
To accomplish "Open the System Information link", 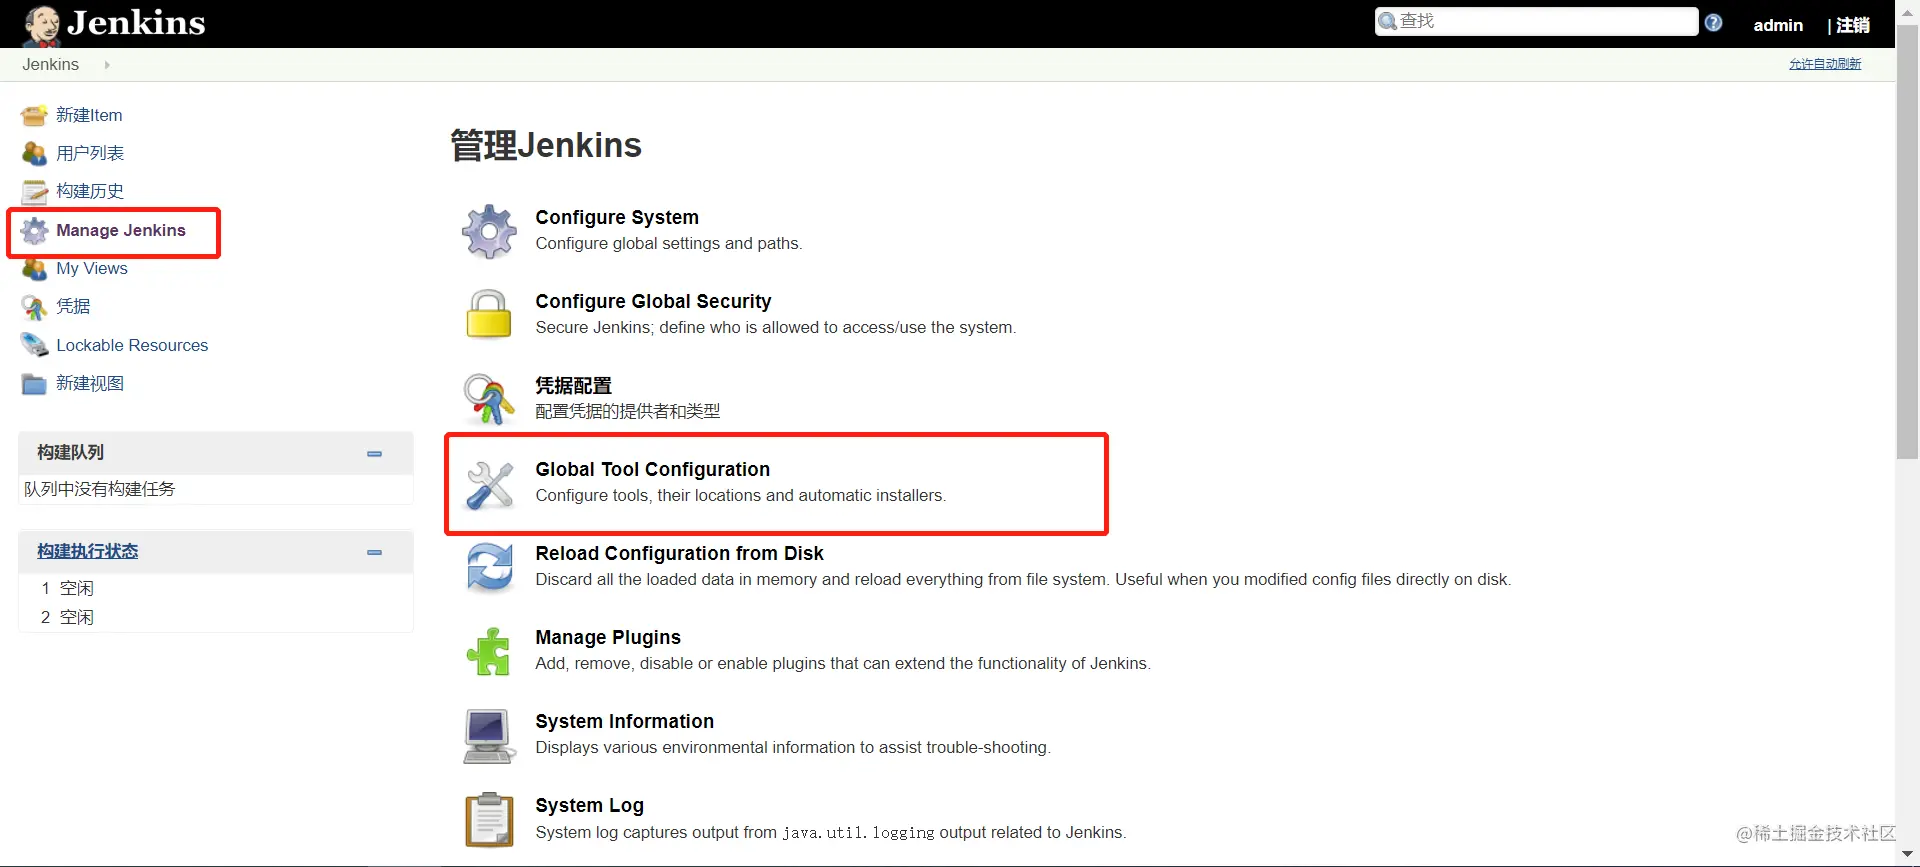I will (x=624, y=721).
